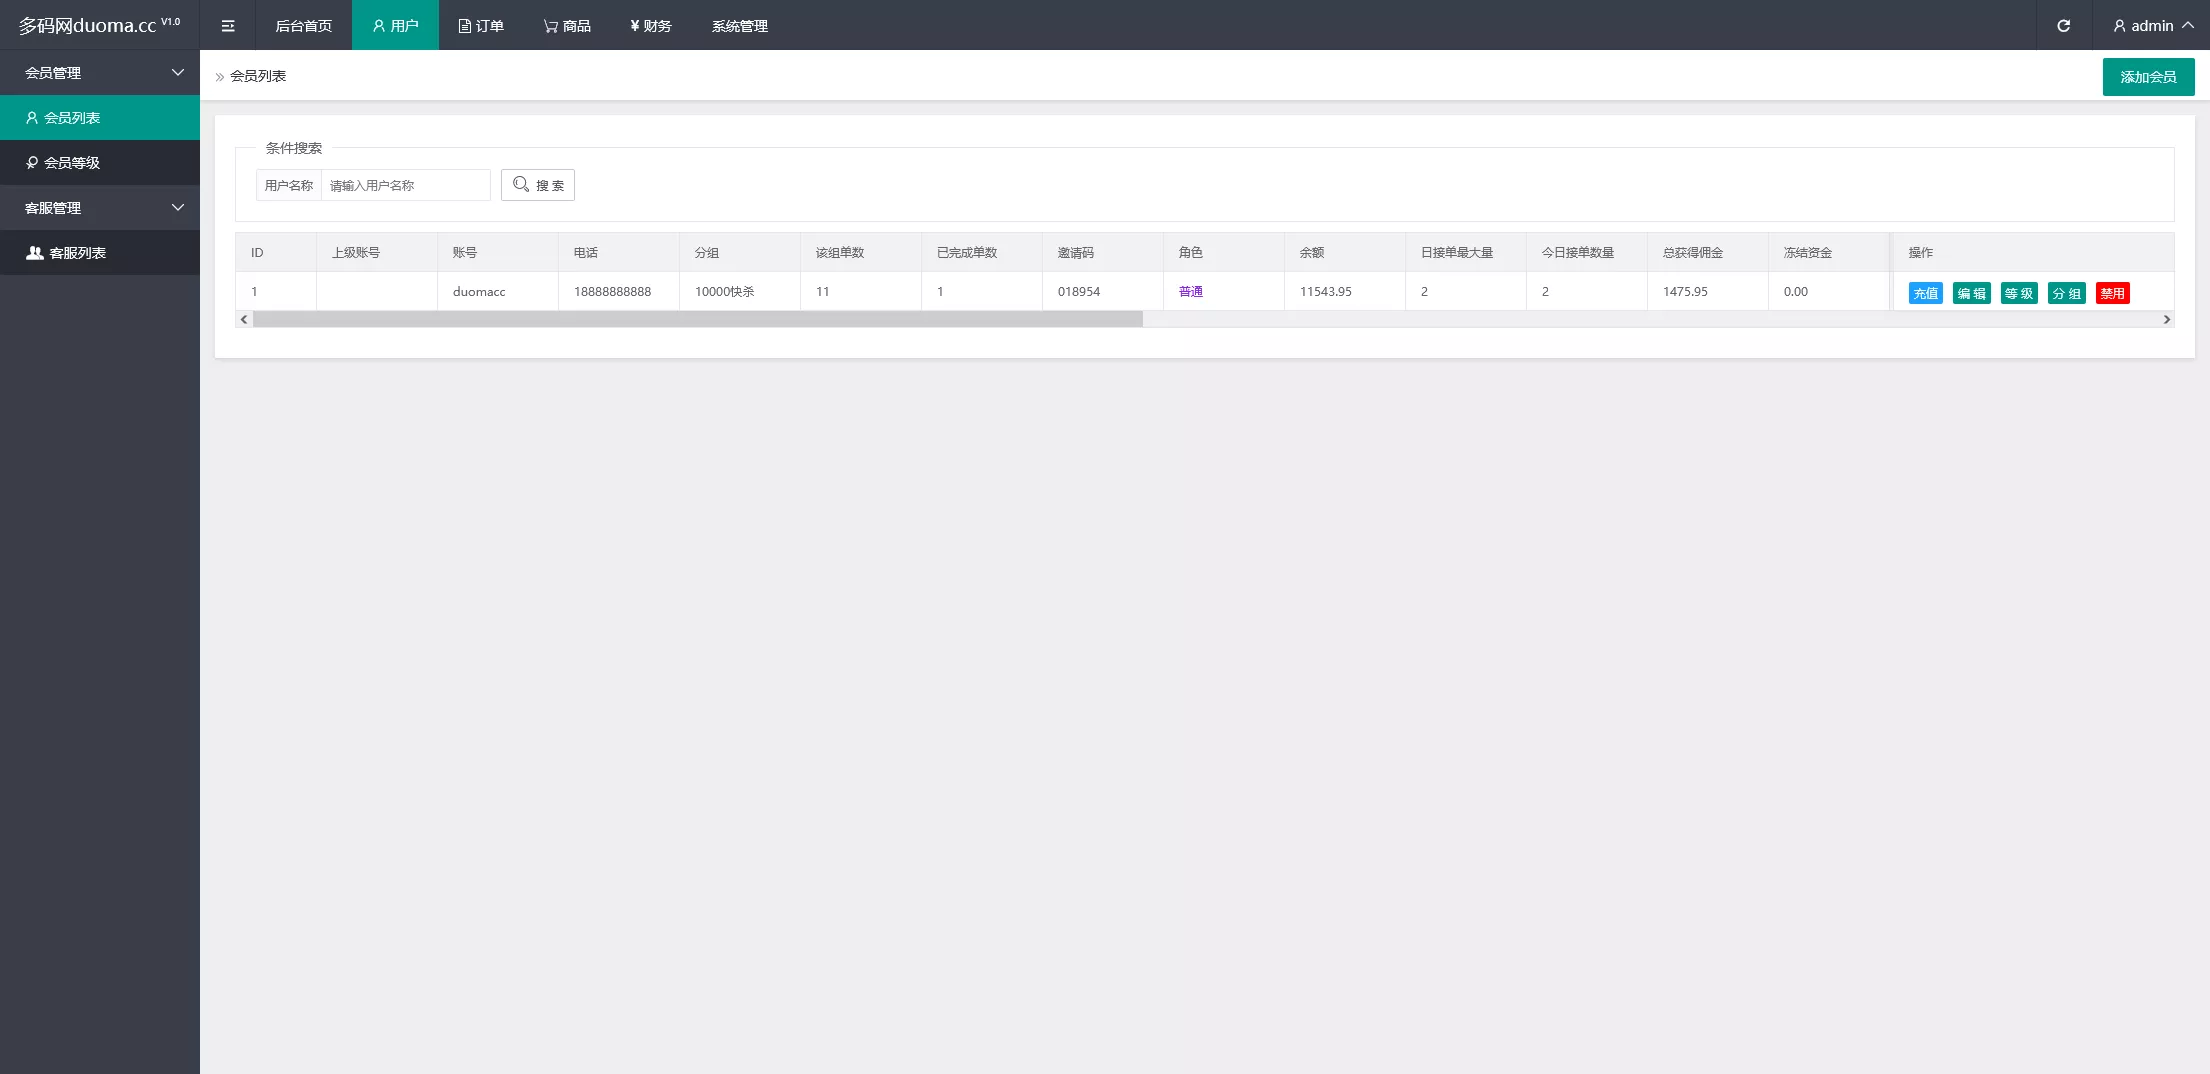Click the red 禁用 button
Screen dimensions: 2210x1074
click(2112, 293)
